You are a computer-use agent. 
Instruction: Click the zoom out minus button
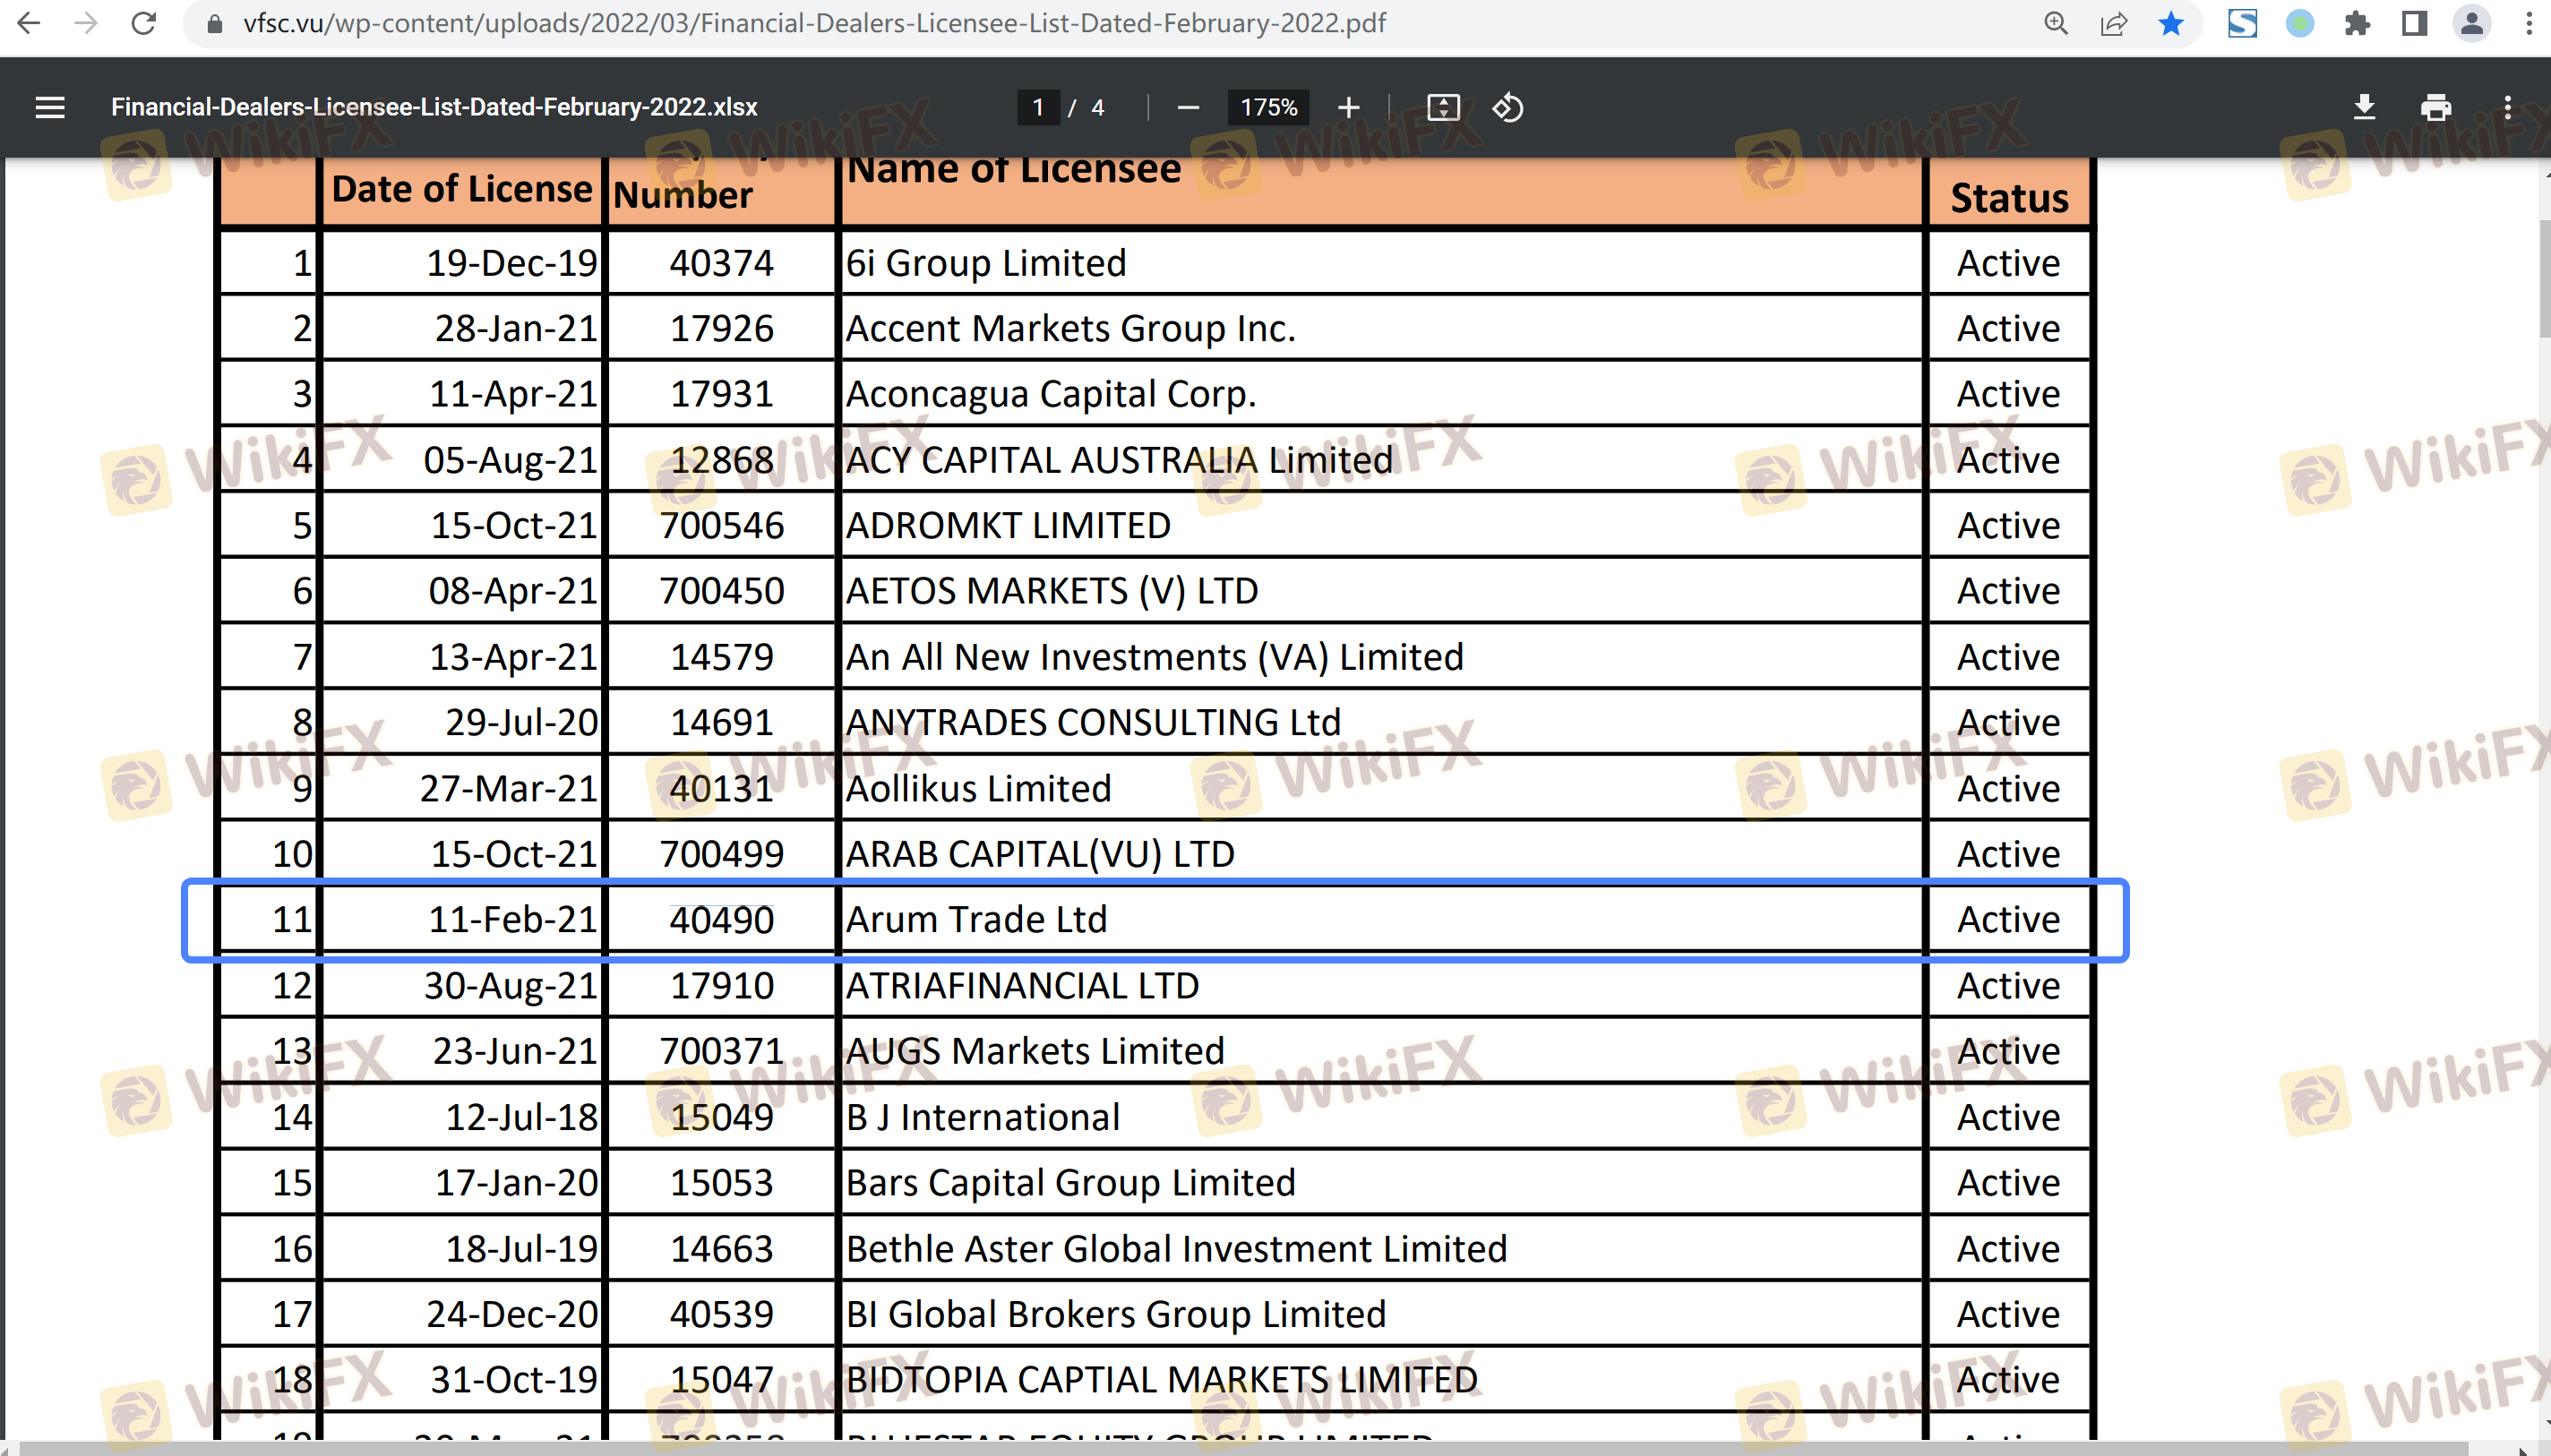(1187, 107)
